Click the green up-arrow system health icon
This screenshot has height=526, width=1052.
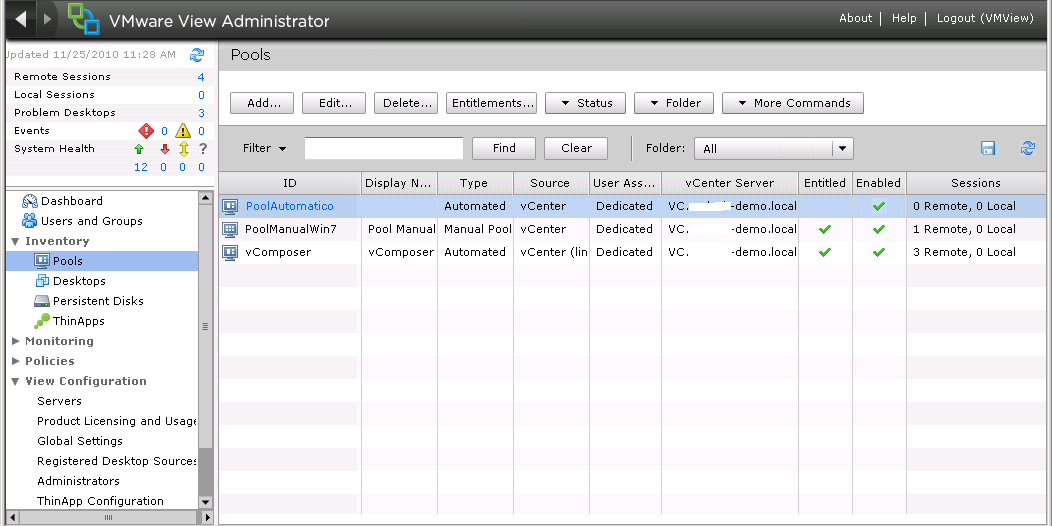click(x=140, y=149)
